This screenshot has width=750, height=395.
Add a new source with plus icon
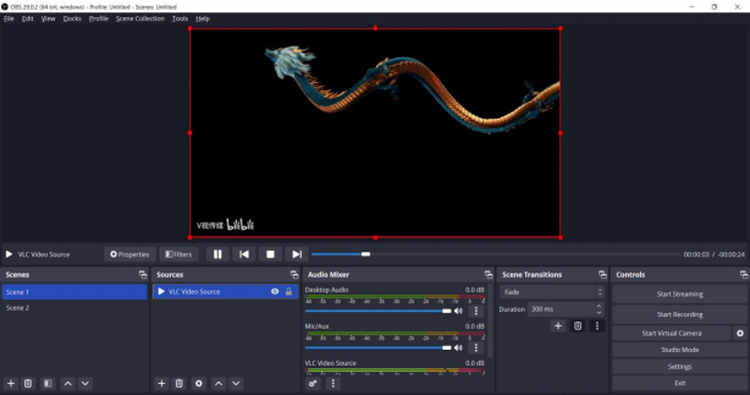(x=162, y=384)
